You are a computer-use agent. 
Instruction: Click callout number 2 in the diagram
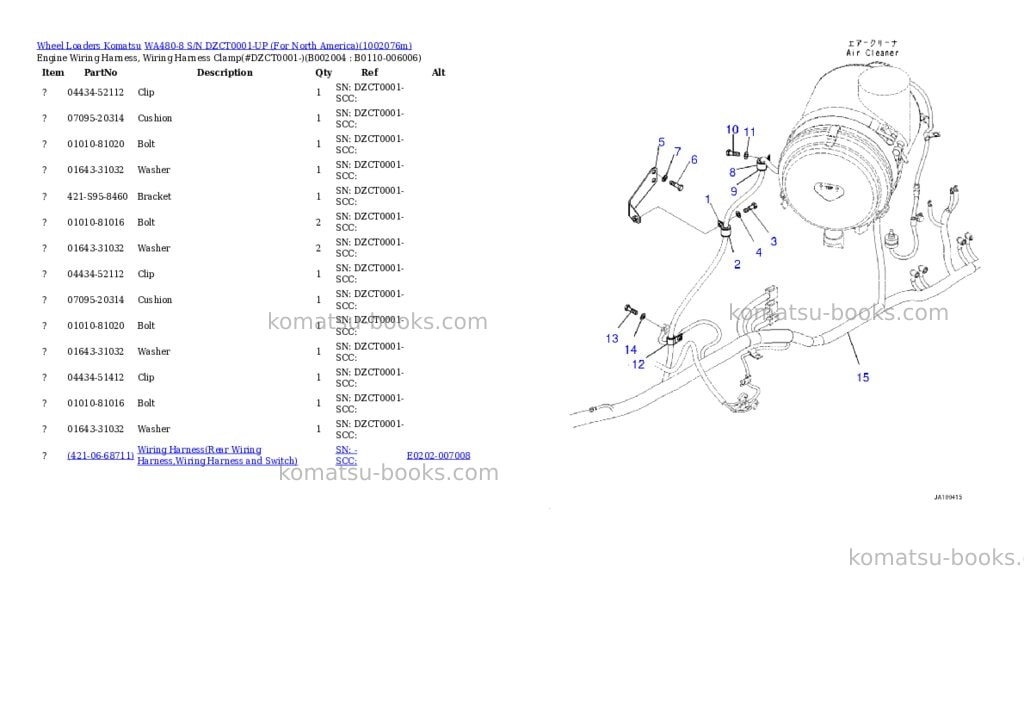click(x=737, y=265)
